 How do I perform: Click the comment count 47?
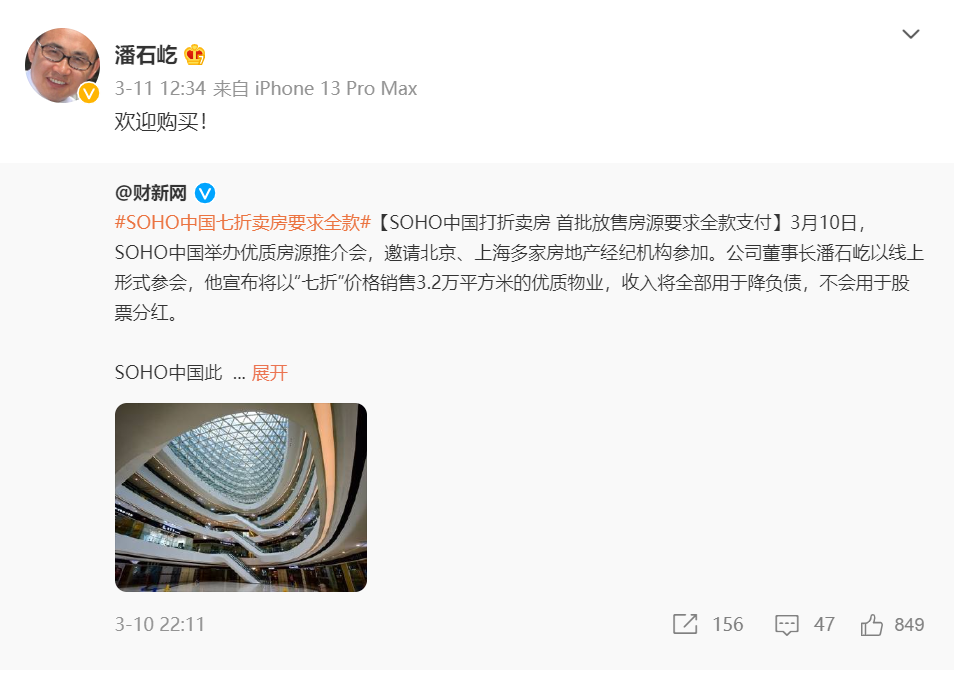(824, 624)
